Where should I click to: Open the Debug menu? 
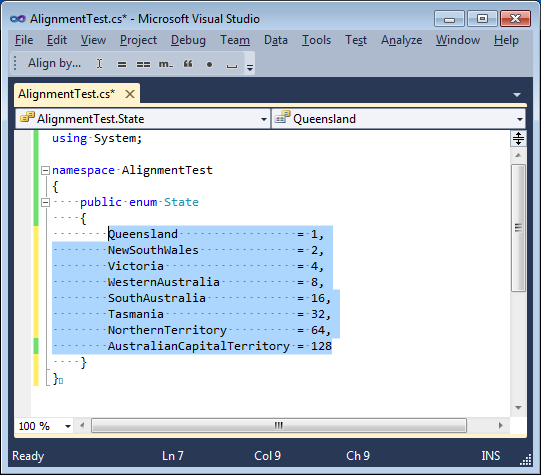188,40
